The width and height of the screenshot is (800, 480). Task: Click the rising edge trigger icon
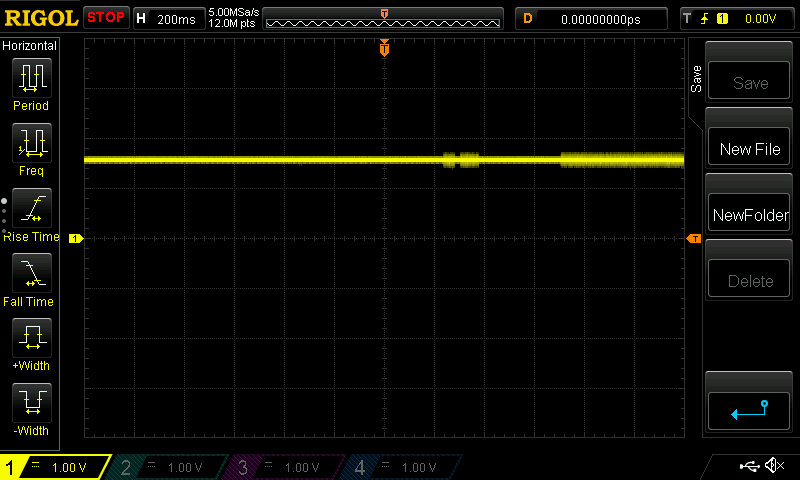[705, 19]
